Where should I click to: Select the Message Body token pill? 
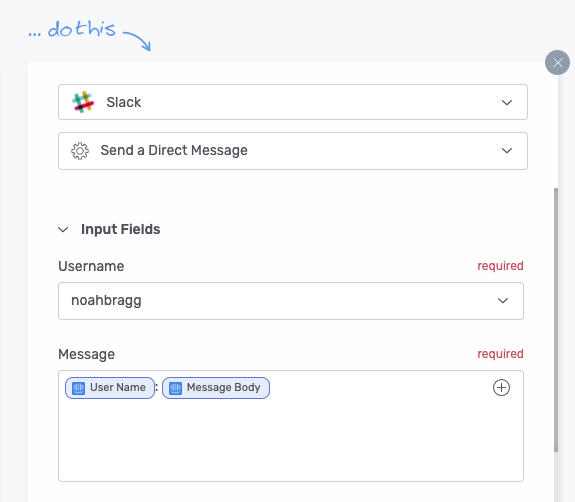click(216, 388)
